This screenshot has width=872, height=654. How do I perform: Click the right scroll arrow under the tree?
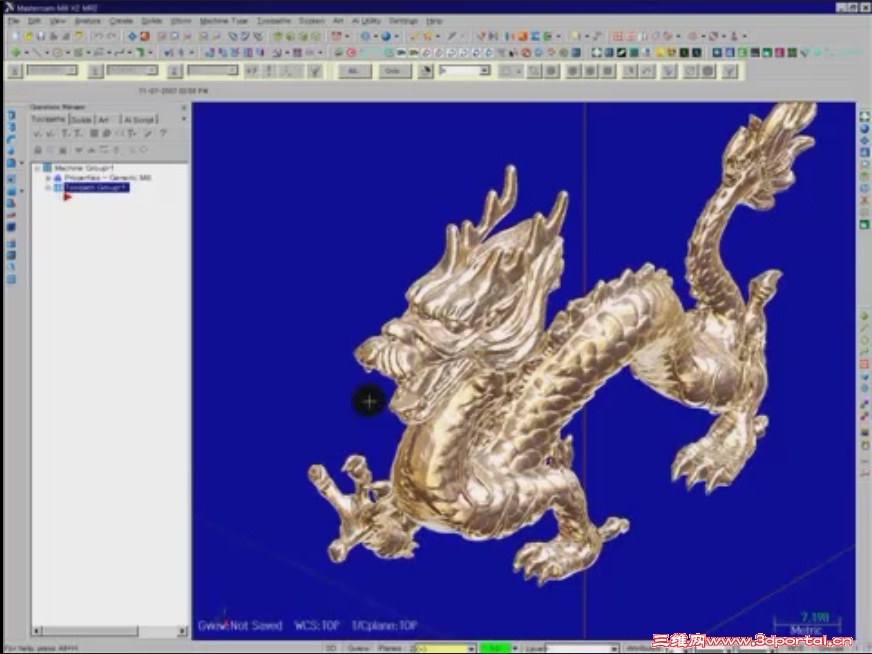pos(182,631)
